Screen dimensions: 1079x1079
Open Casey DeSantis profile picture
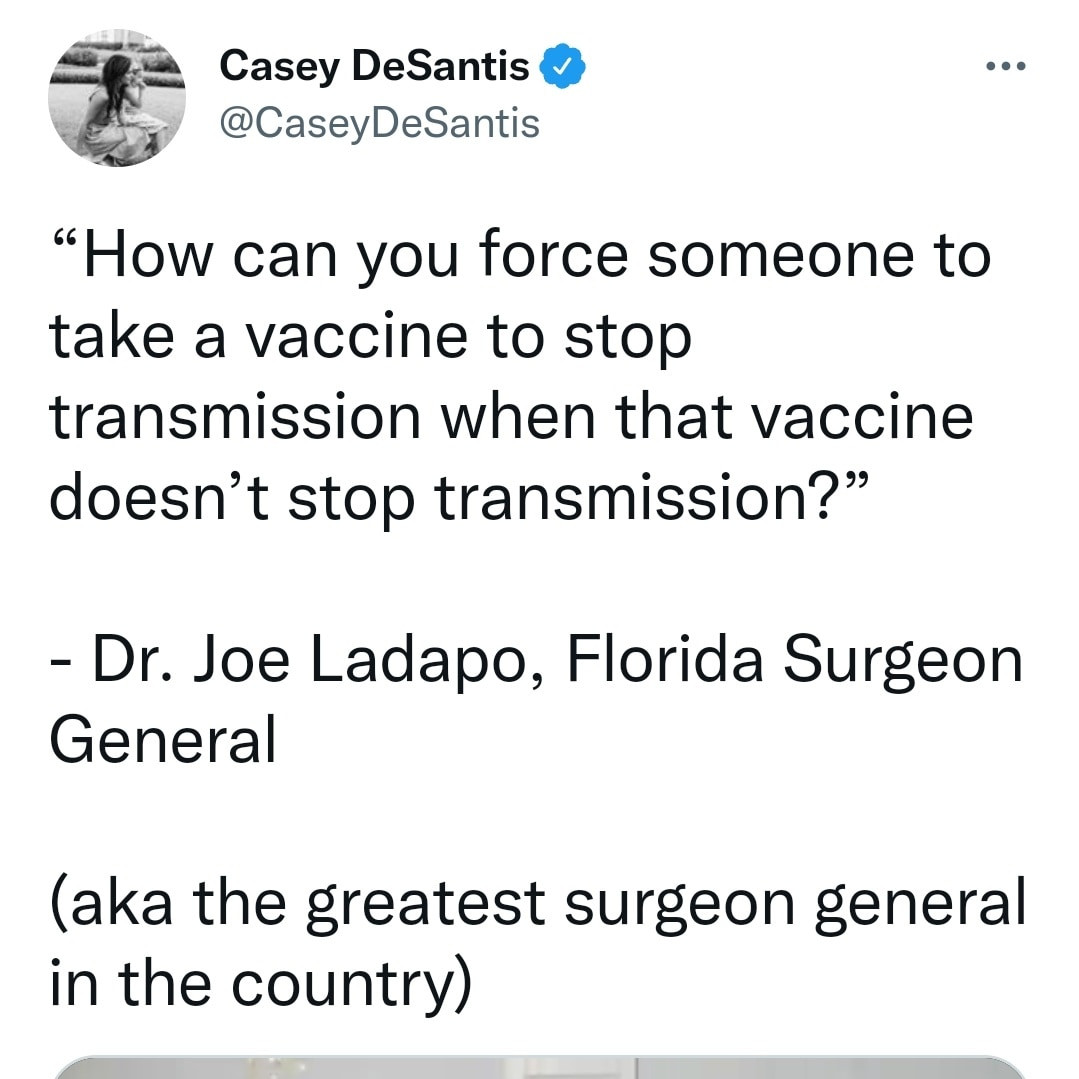click(117, 98)
